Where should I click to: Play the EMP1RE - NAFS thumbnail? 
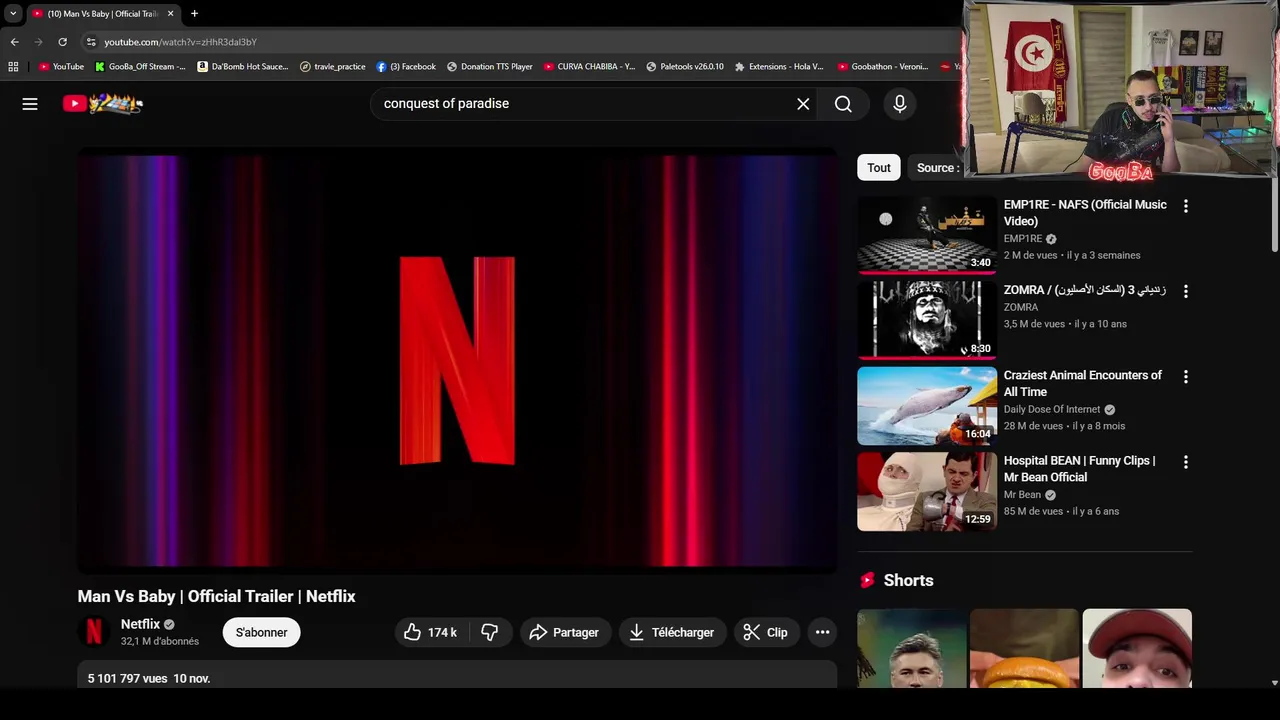click(927, 235)
